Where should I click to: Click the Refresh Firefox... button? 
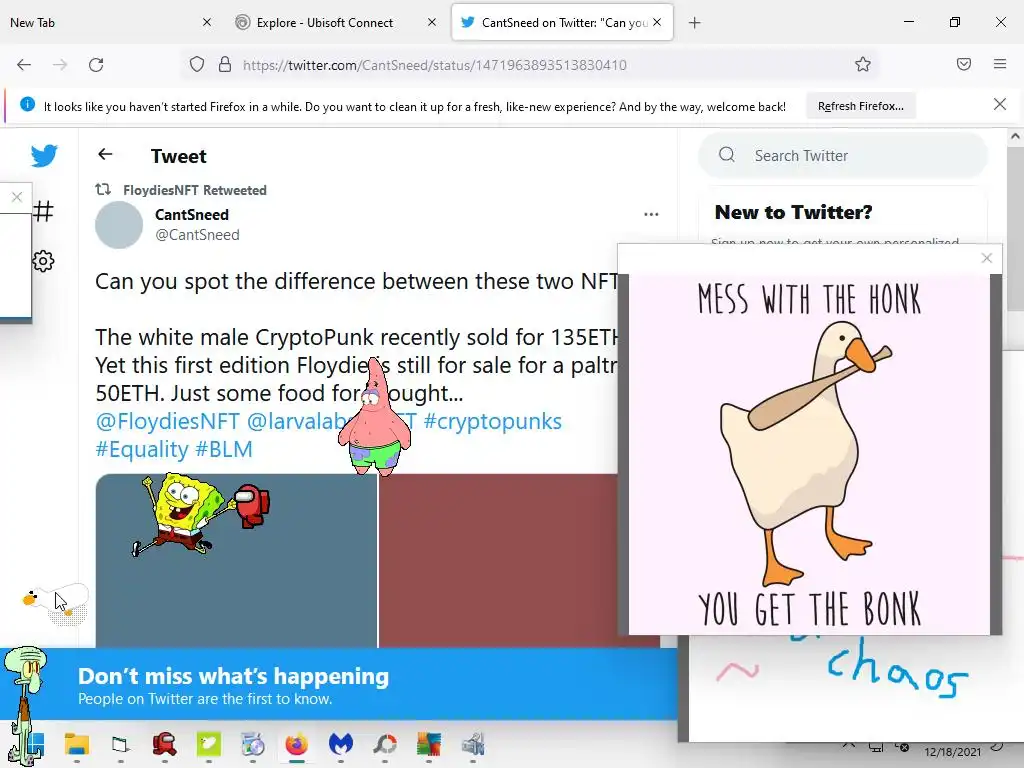pos(861,106)
